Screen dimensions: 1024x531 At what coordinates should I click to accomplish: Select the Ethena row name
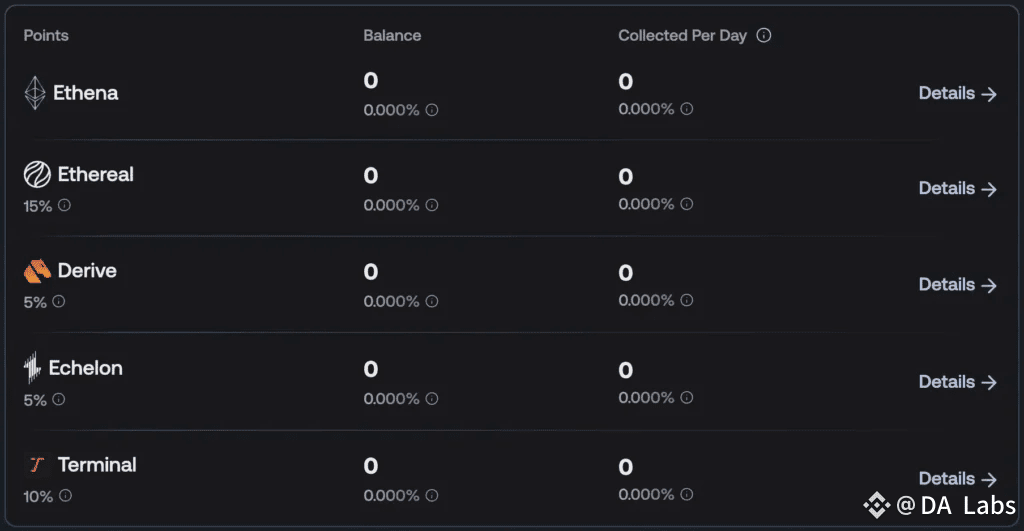86,93
